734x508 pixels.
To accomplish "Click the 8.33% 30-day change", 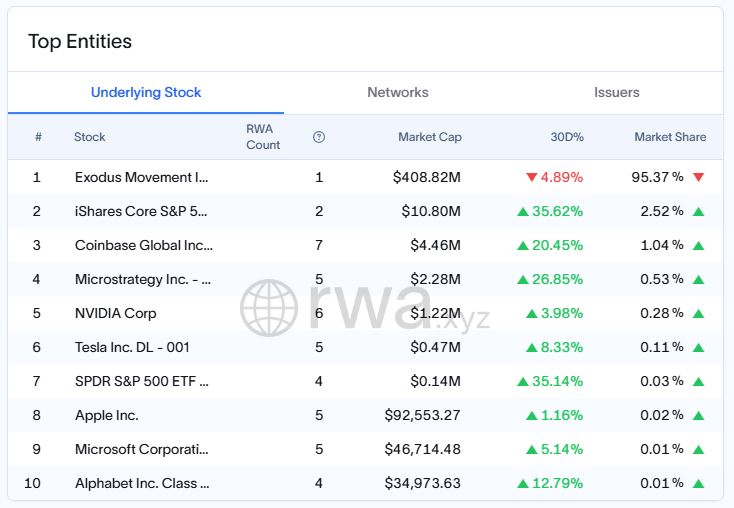I will 555,347.
